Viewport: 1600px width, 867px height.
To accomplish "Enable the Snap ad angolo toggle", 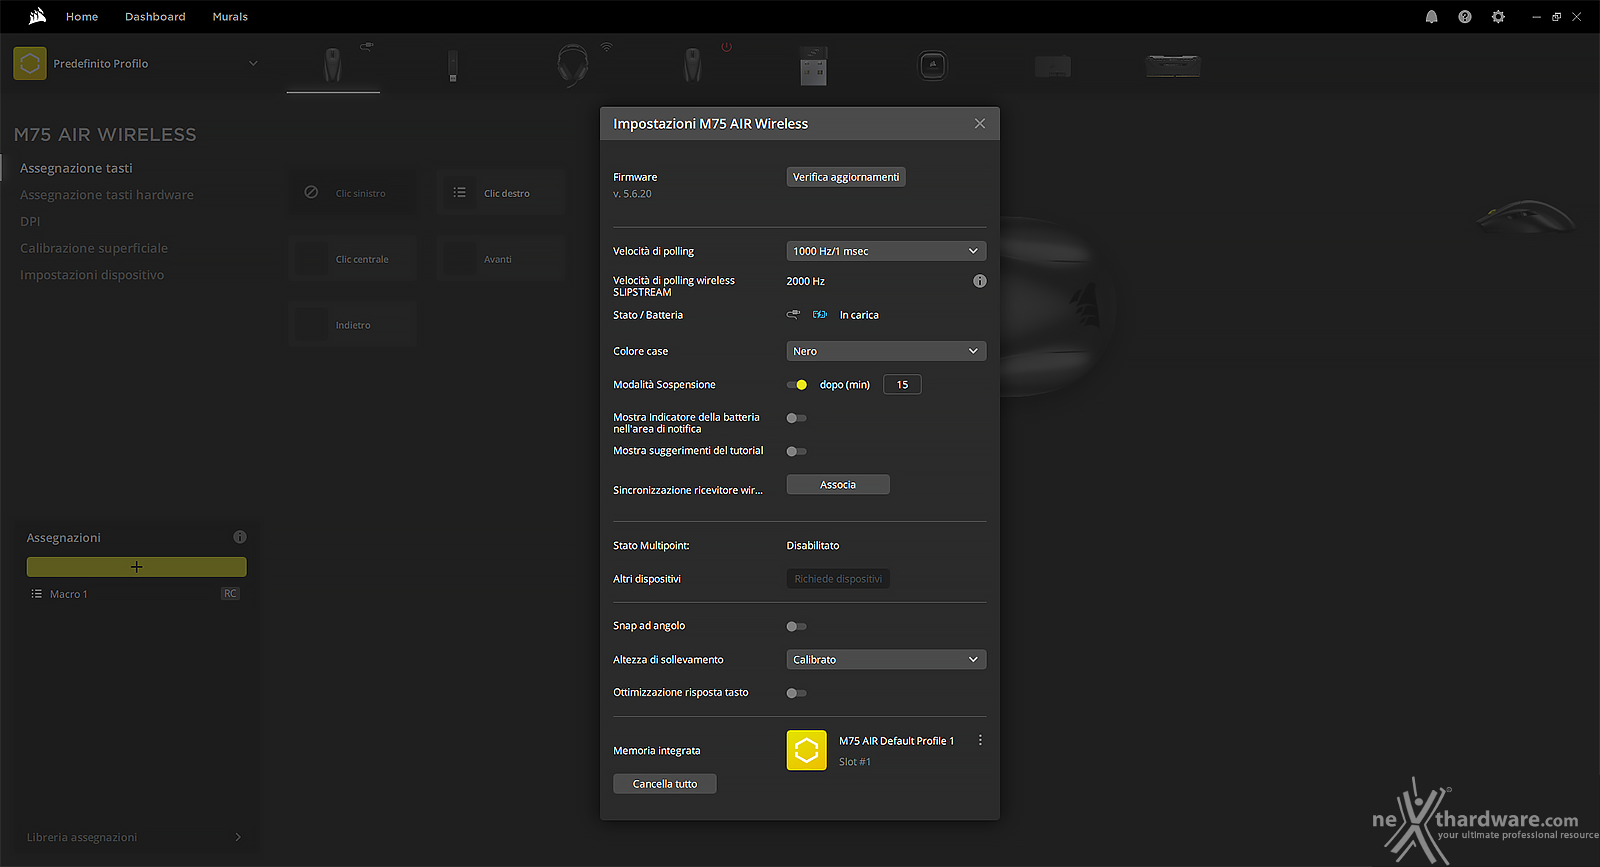I will coord(797,626).
